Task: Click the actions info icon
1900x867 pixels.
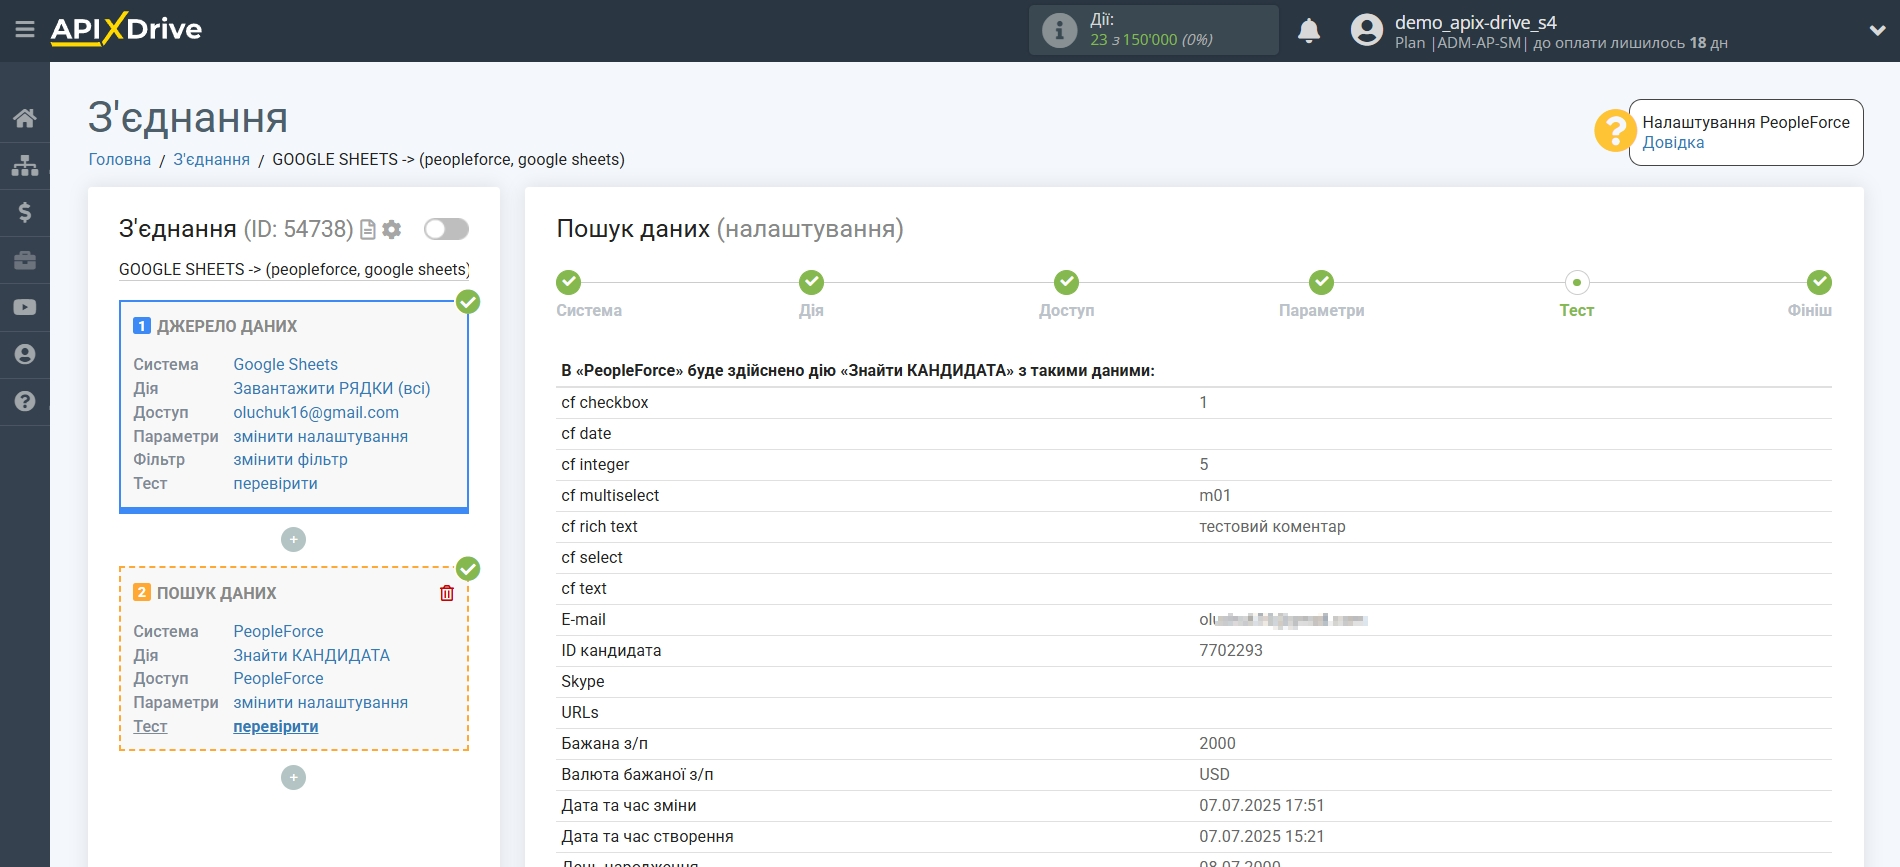Action: [x=1059, y=30]
